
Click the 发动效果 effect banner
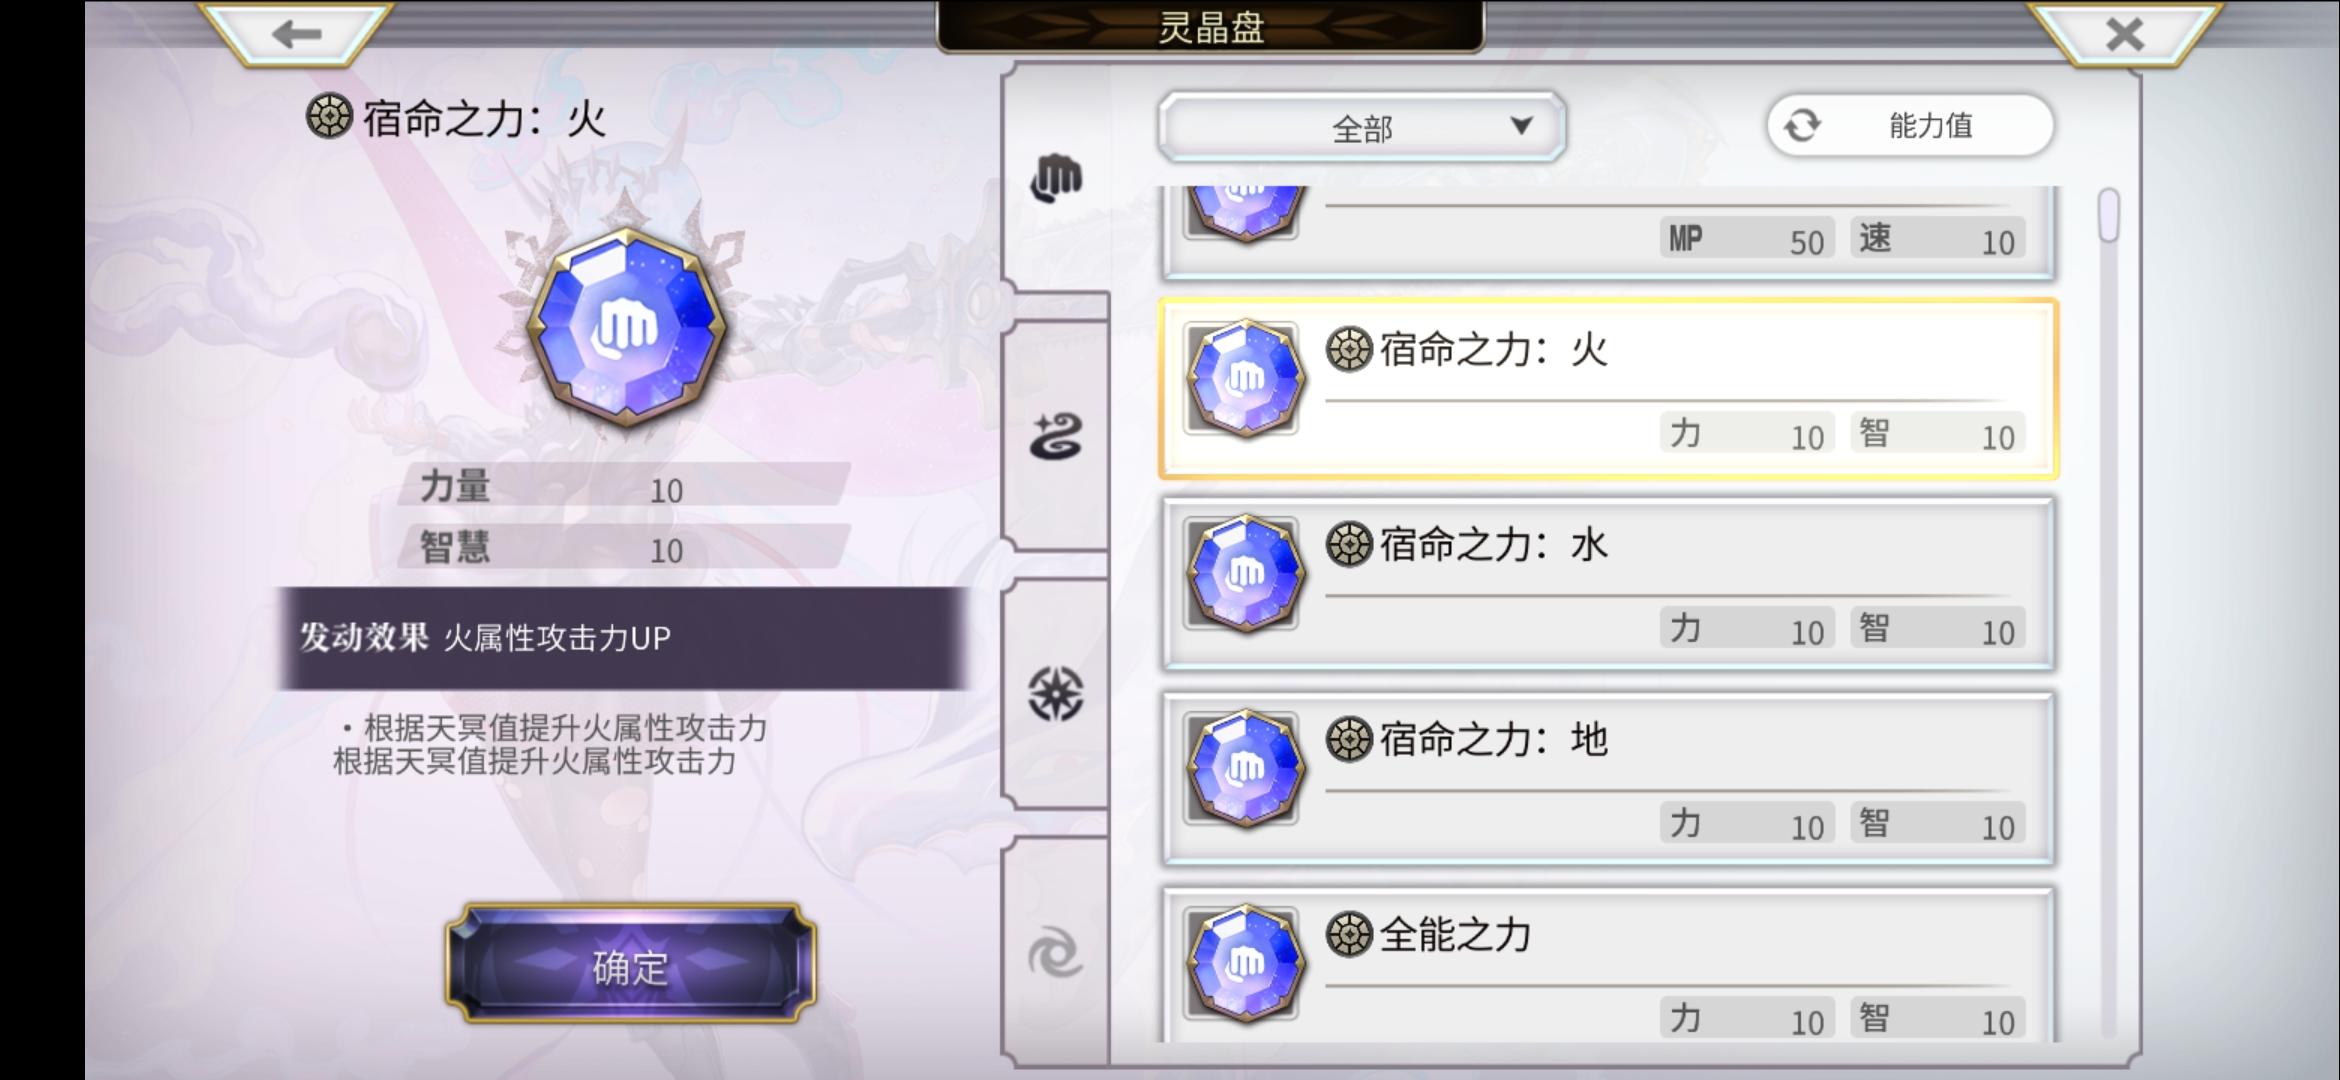(x=623, y=638)
